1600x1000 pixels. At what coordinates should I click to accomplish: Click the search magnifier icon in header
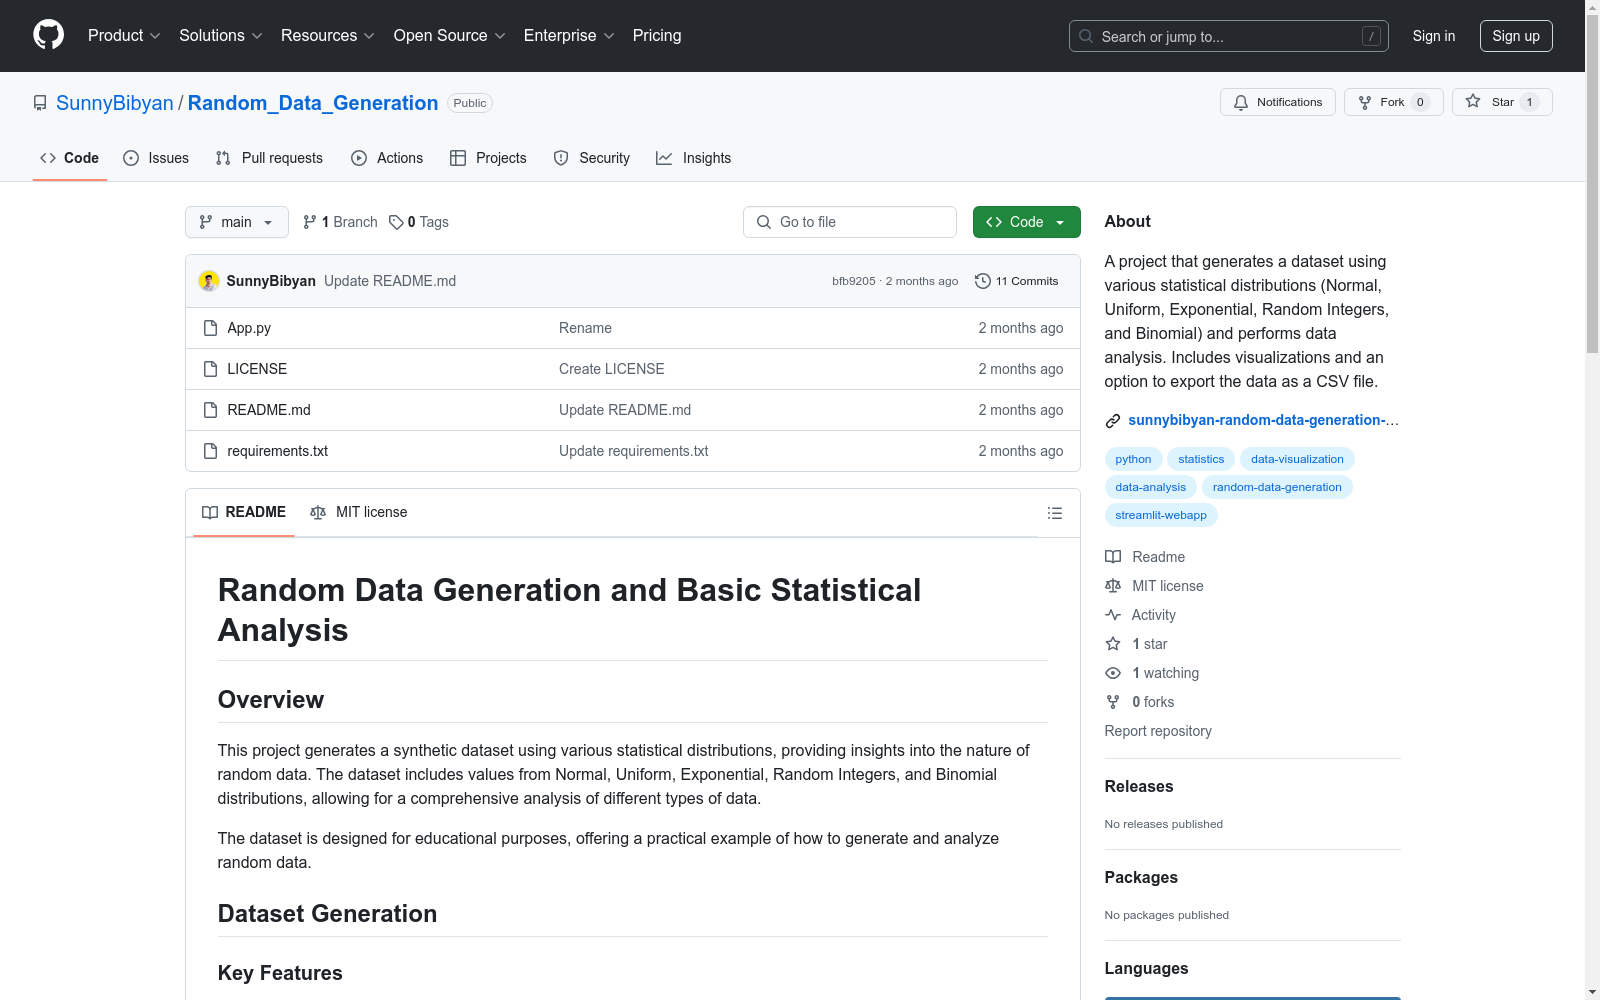point(1086,36)
